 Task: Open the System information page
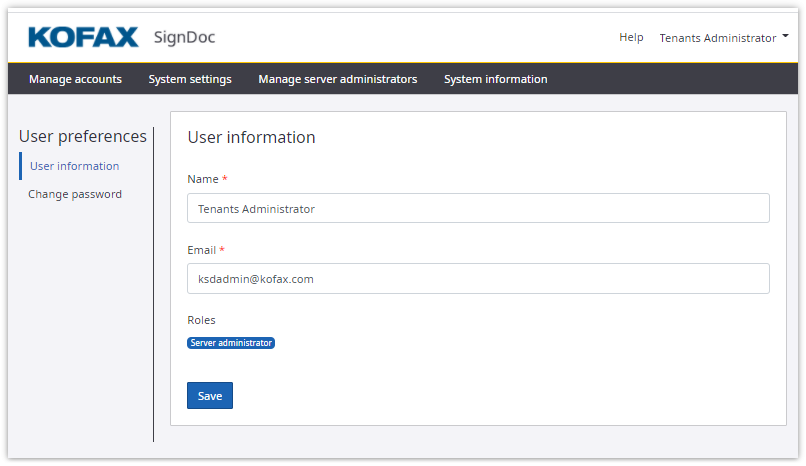tap(495, 79)
